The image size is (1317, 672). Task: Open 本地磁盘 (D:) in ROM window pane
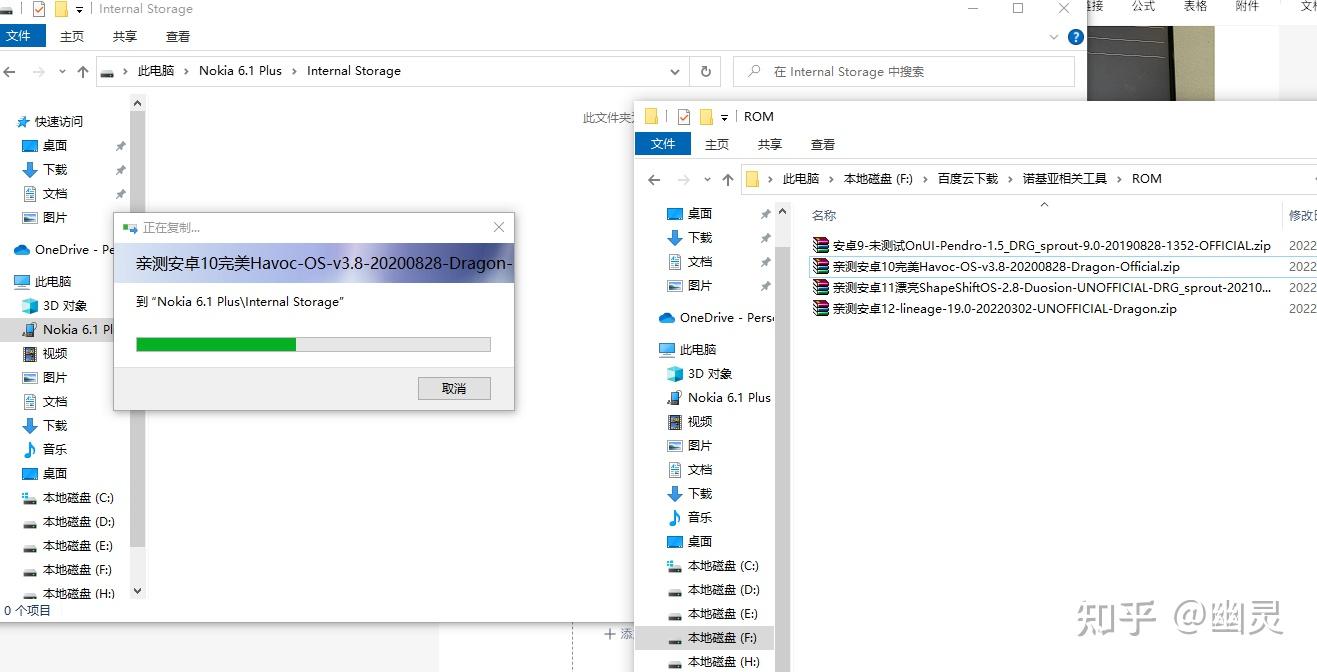(723, 589)
